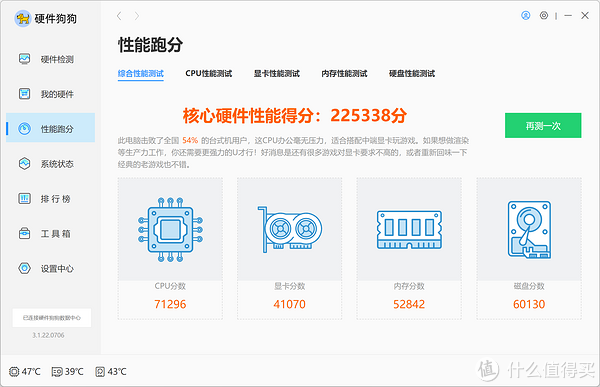Switch to 内存性能测试 tab
Screen dimensions: 600x387
(x=344, y=73)
